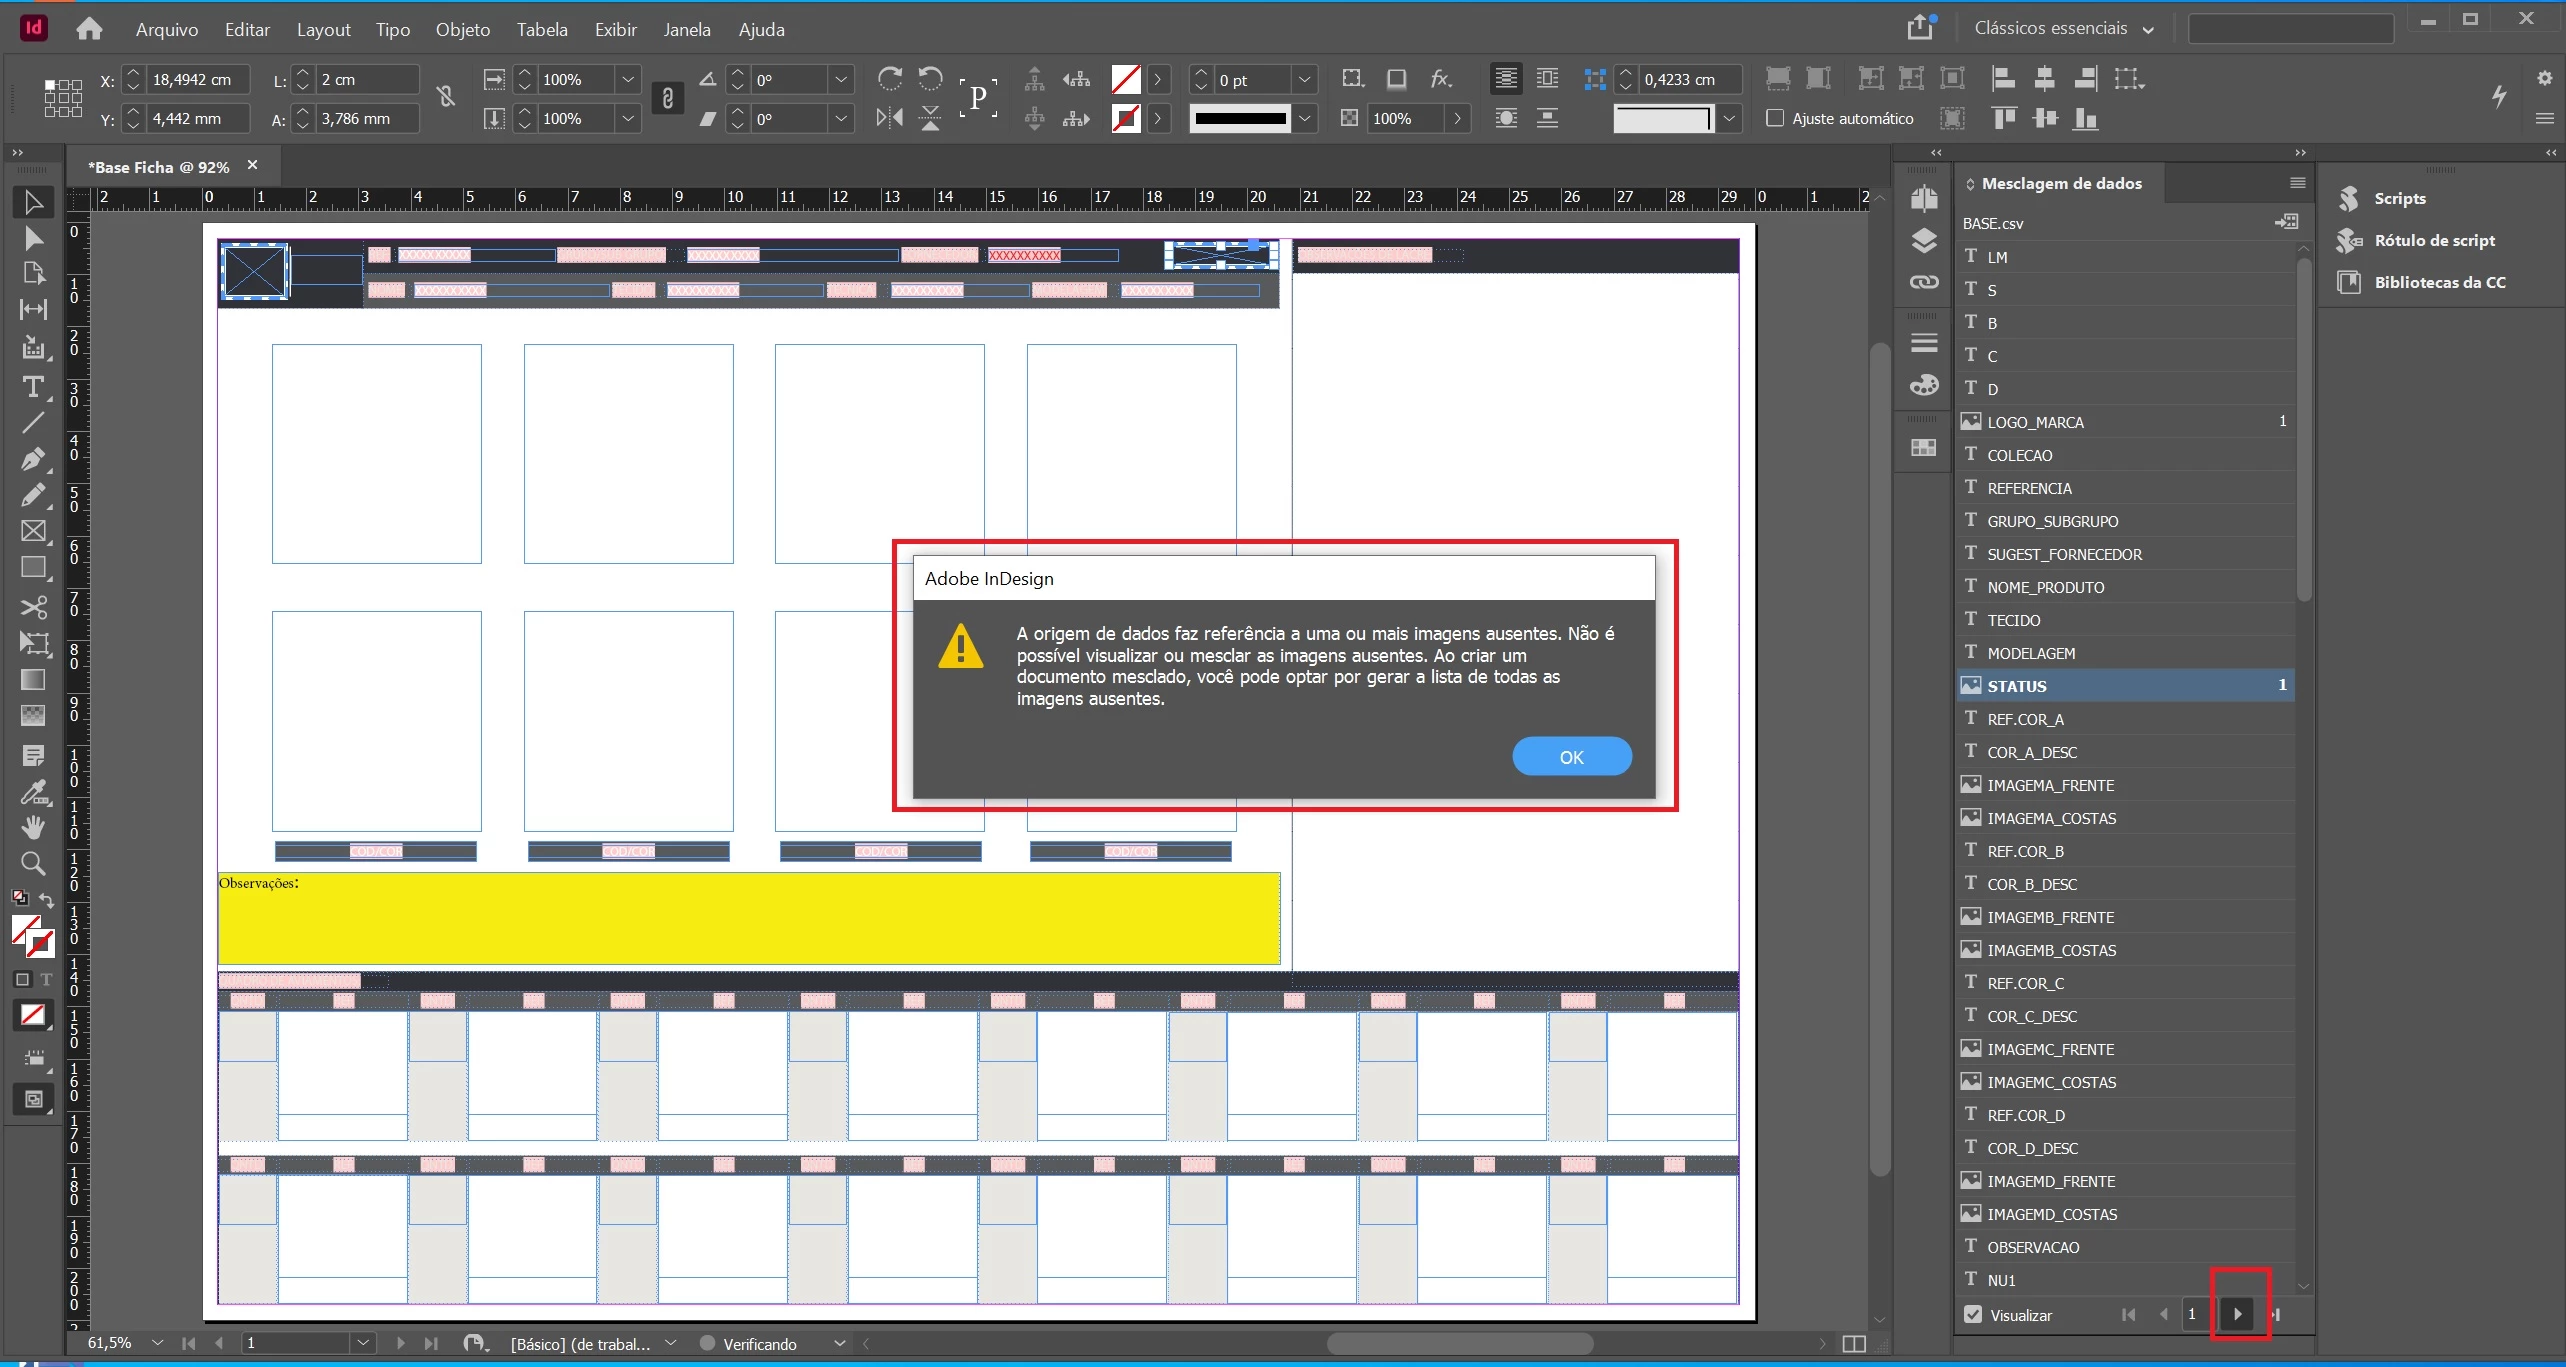Viewport: 2566px width, 1367px height.
Task: Open the zoom level 61,5% dropdown
Action: coord(157,1342)
